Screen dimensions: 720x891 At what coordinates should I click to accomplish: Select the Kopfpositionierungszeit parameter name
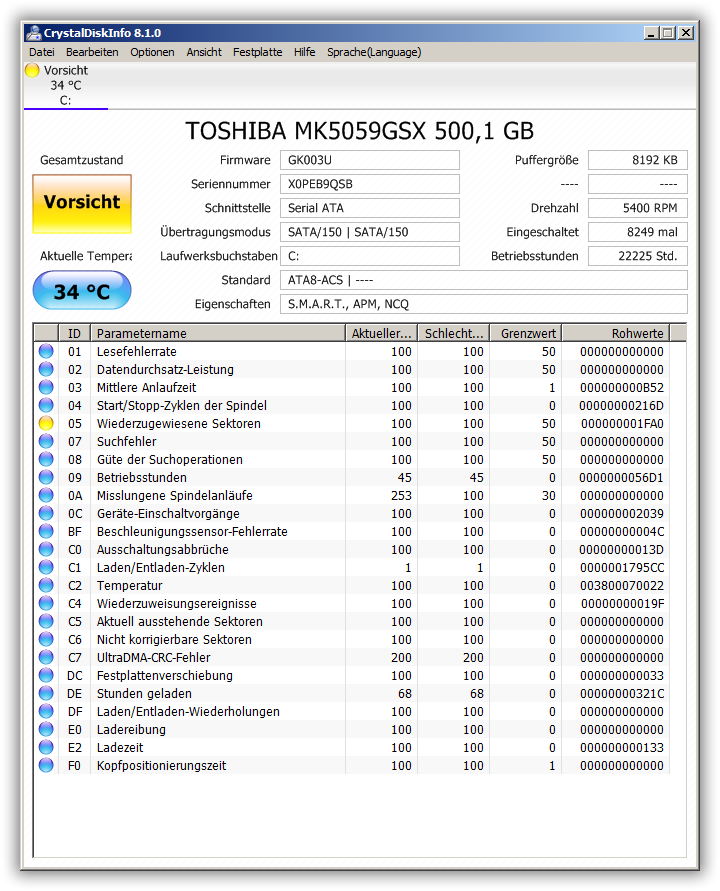(x=161, y=766)
